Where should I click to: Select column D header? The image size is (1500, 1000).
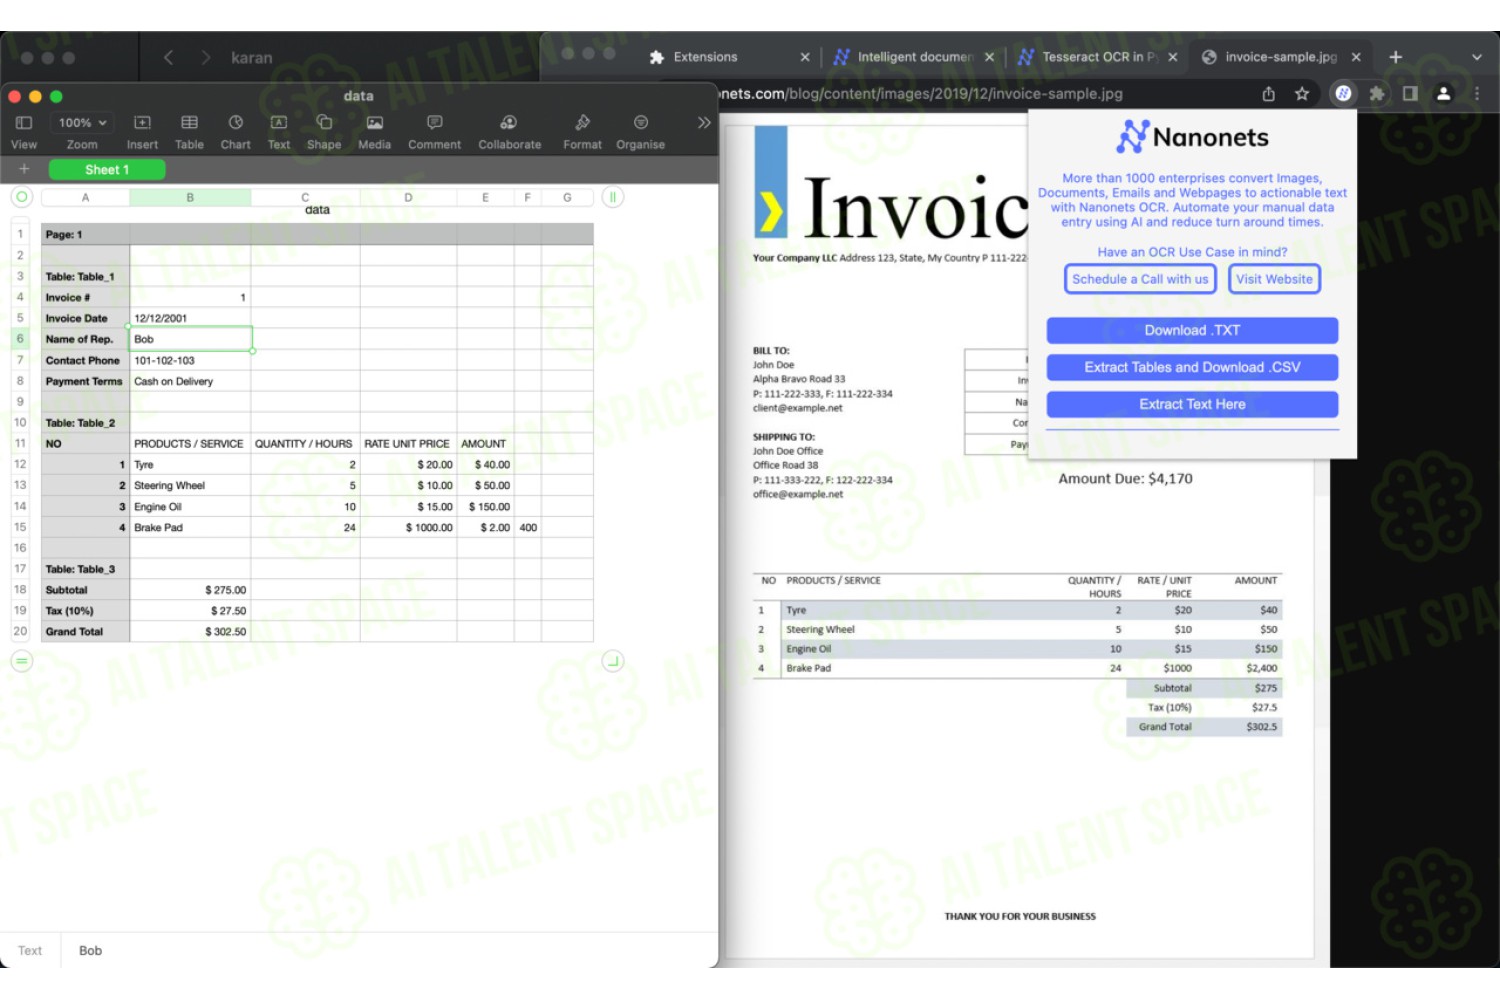[408, 198]
